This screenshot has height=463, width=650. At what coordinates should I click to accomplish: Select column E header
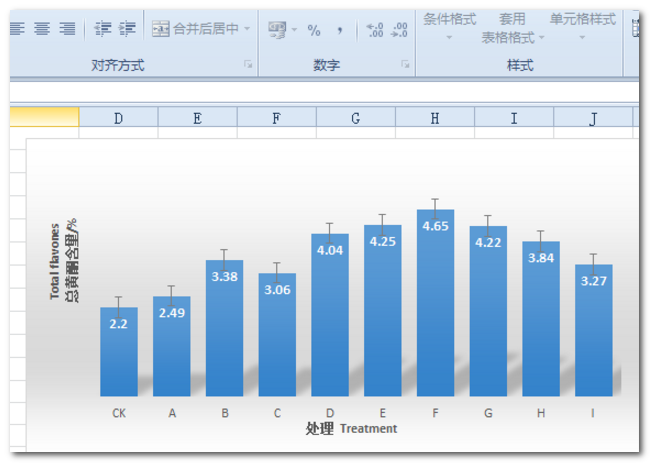(x=198, y=118)
